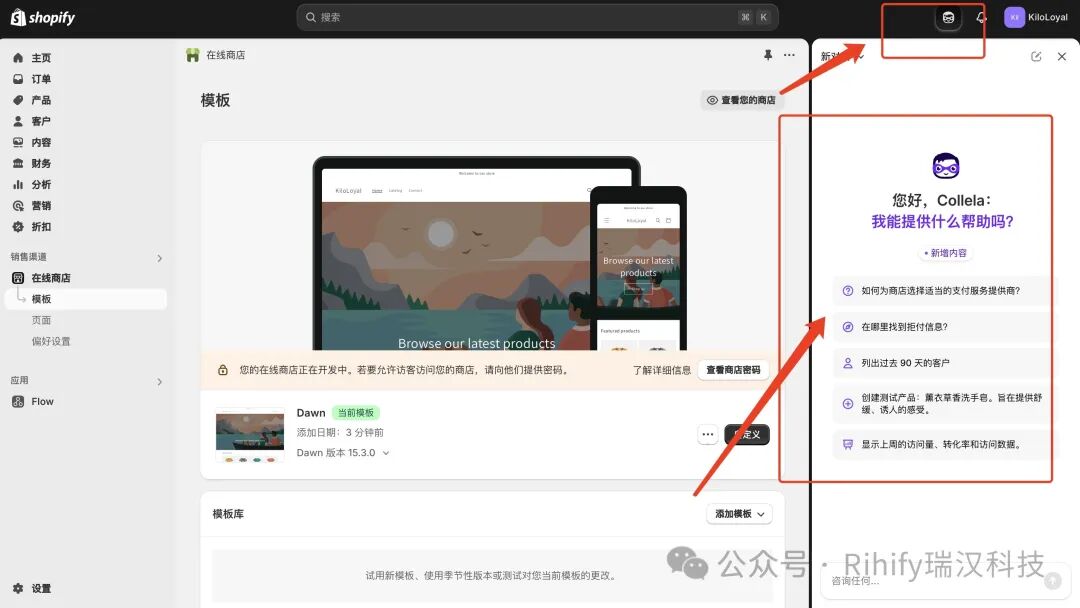
Task: Open the notifications bell
Action: 982,18
